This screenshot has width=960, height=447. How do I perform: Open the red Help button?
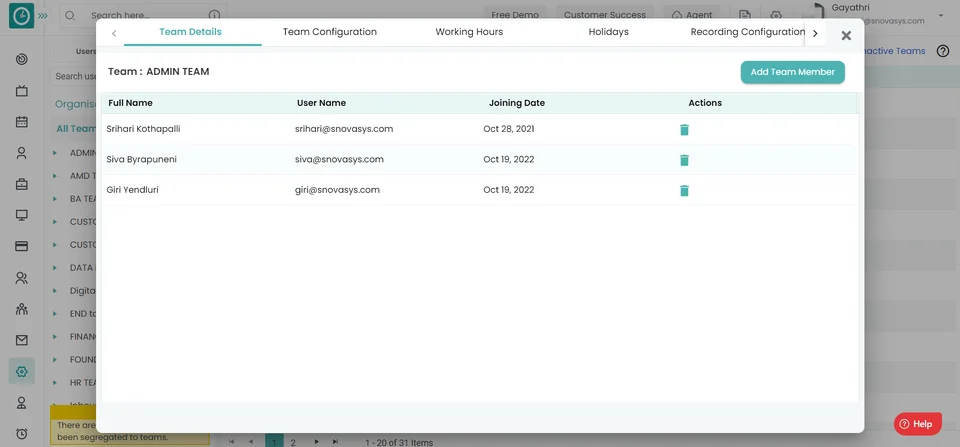pos(917,424)
